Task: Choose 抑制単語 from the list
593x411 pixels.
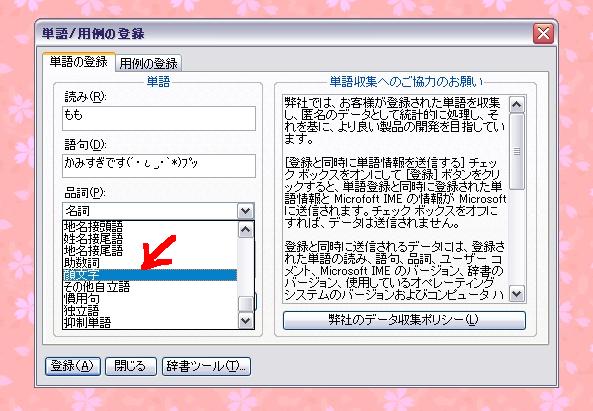Action: 150,323
